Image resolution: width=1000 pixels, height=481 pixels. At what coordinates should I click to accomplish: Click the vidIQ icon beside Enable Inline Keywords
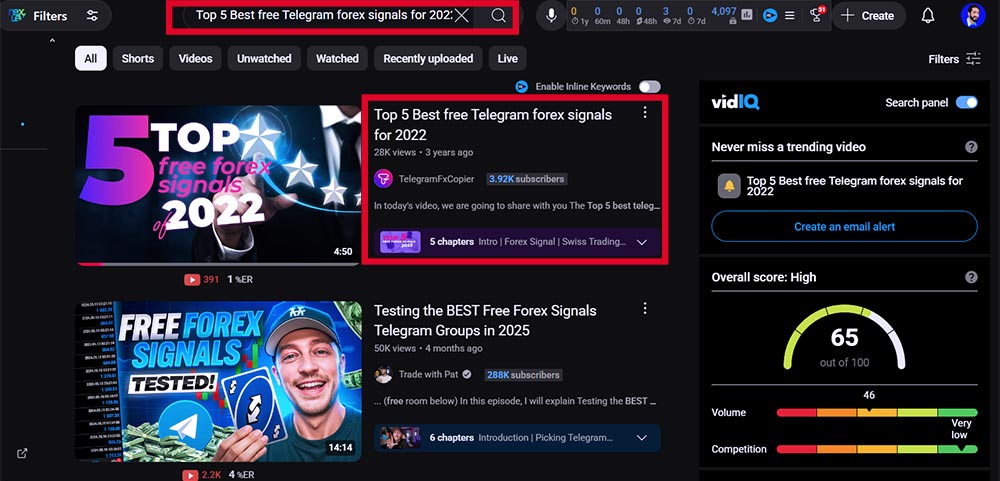(x=522, y=86)
